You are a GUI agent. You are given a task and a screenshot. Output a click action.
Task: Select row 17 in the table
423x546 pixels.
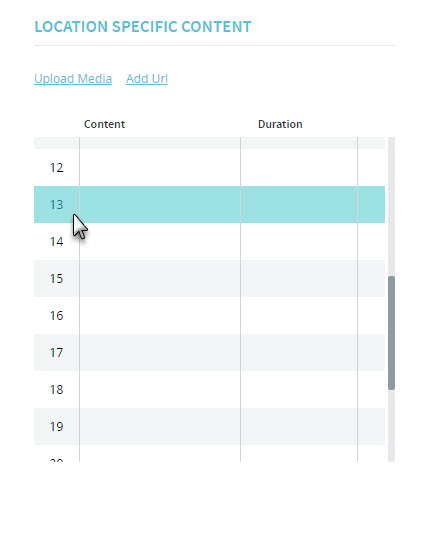tap(209, 352)
